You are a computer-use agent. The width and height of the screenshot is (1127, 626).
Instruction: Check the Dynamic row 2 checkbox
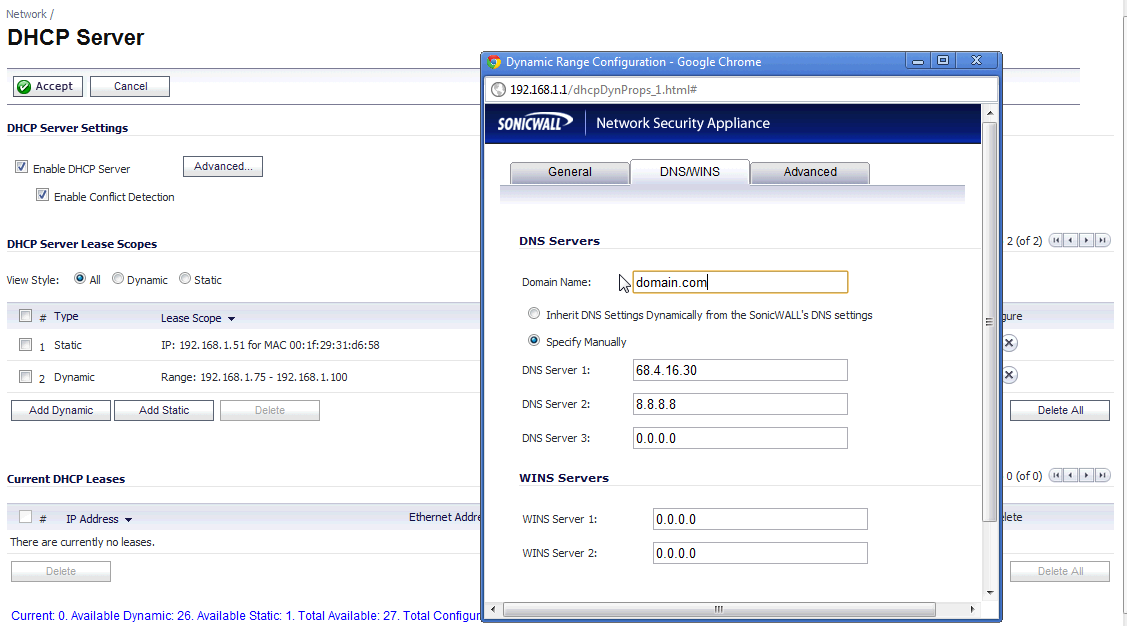click(25, 376)
